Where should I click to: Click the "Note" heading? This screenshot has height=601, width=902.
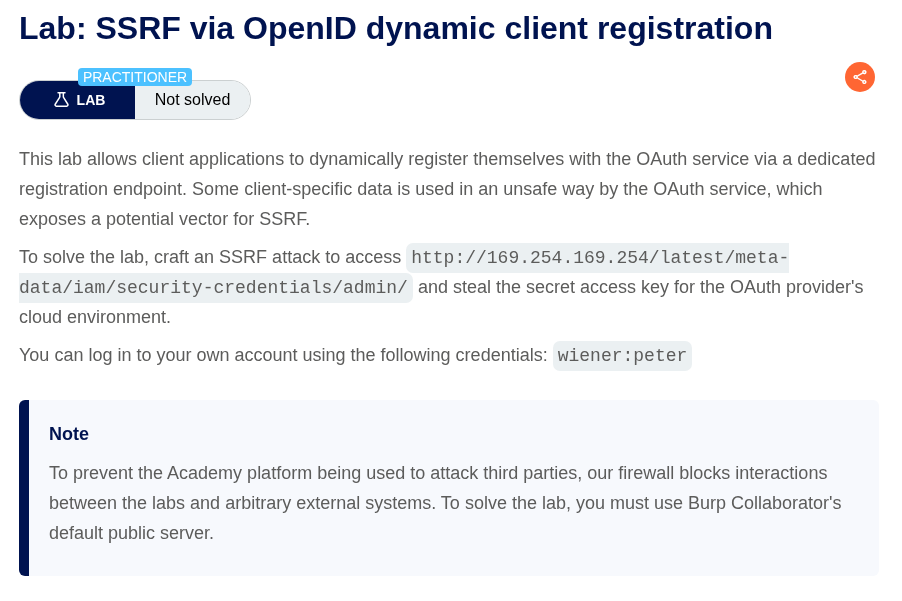coord(69,434)
